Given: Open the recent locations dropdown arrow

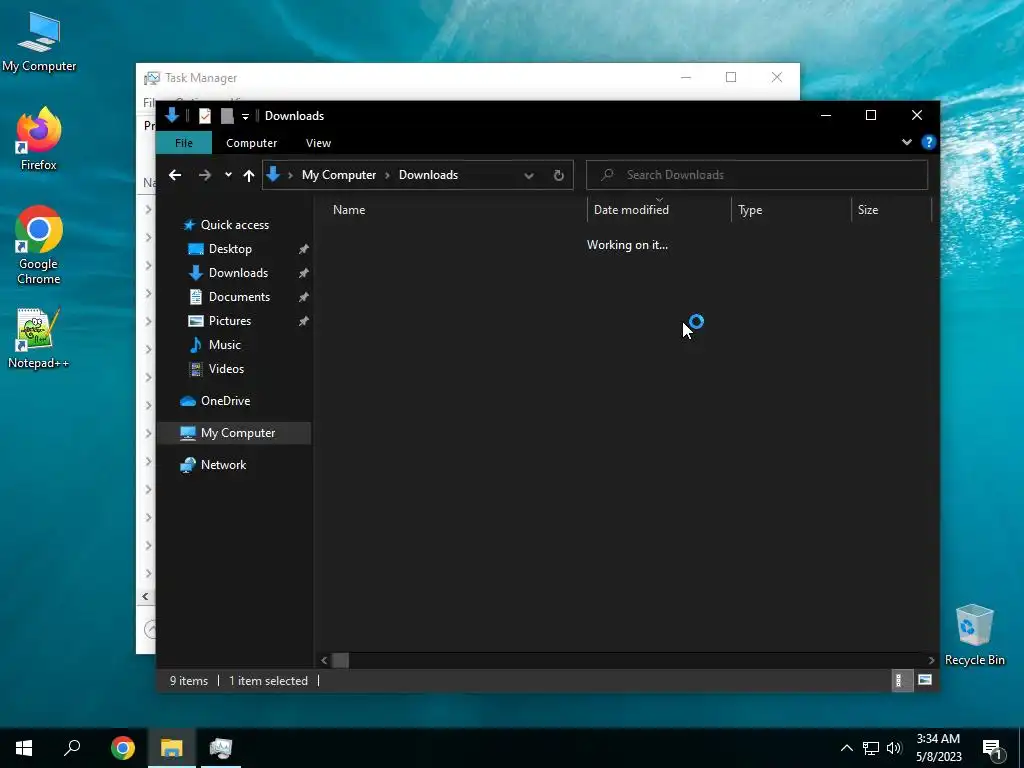Looking at the screenshot, I should coord(228,174).
